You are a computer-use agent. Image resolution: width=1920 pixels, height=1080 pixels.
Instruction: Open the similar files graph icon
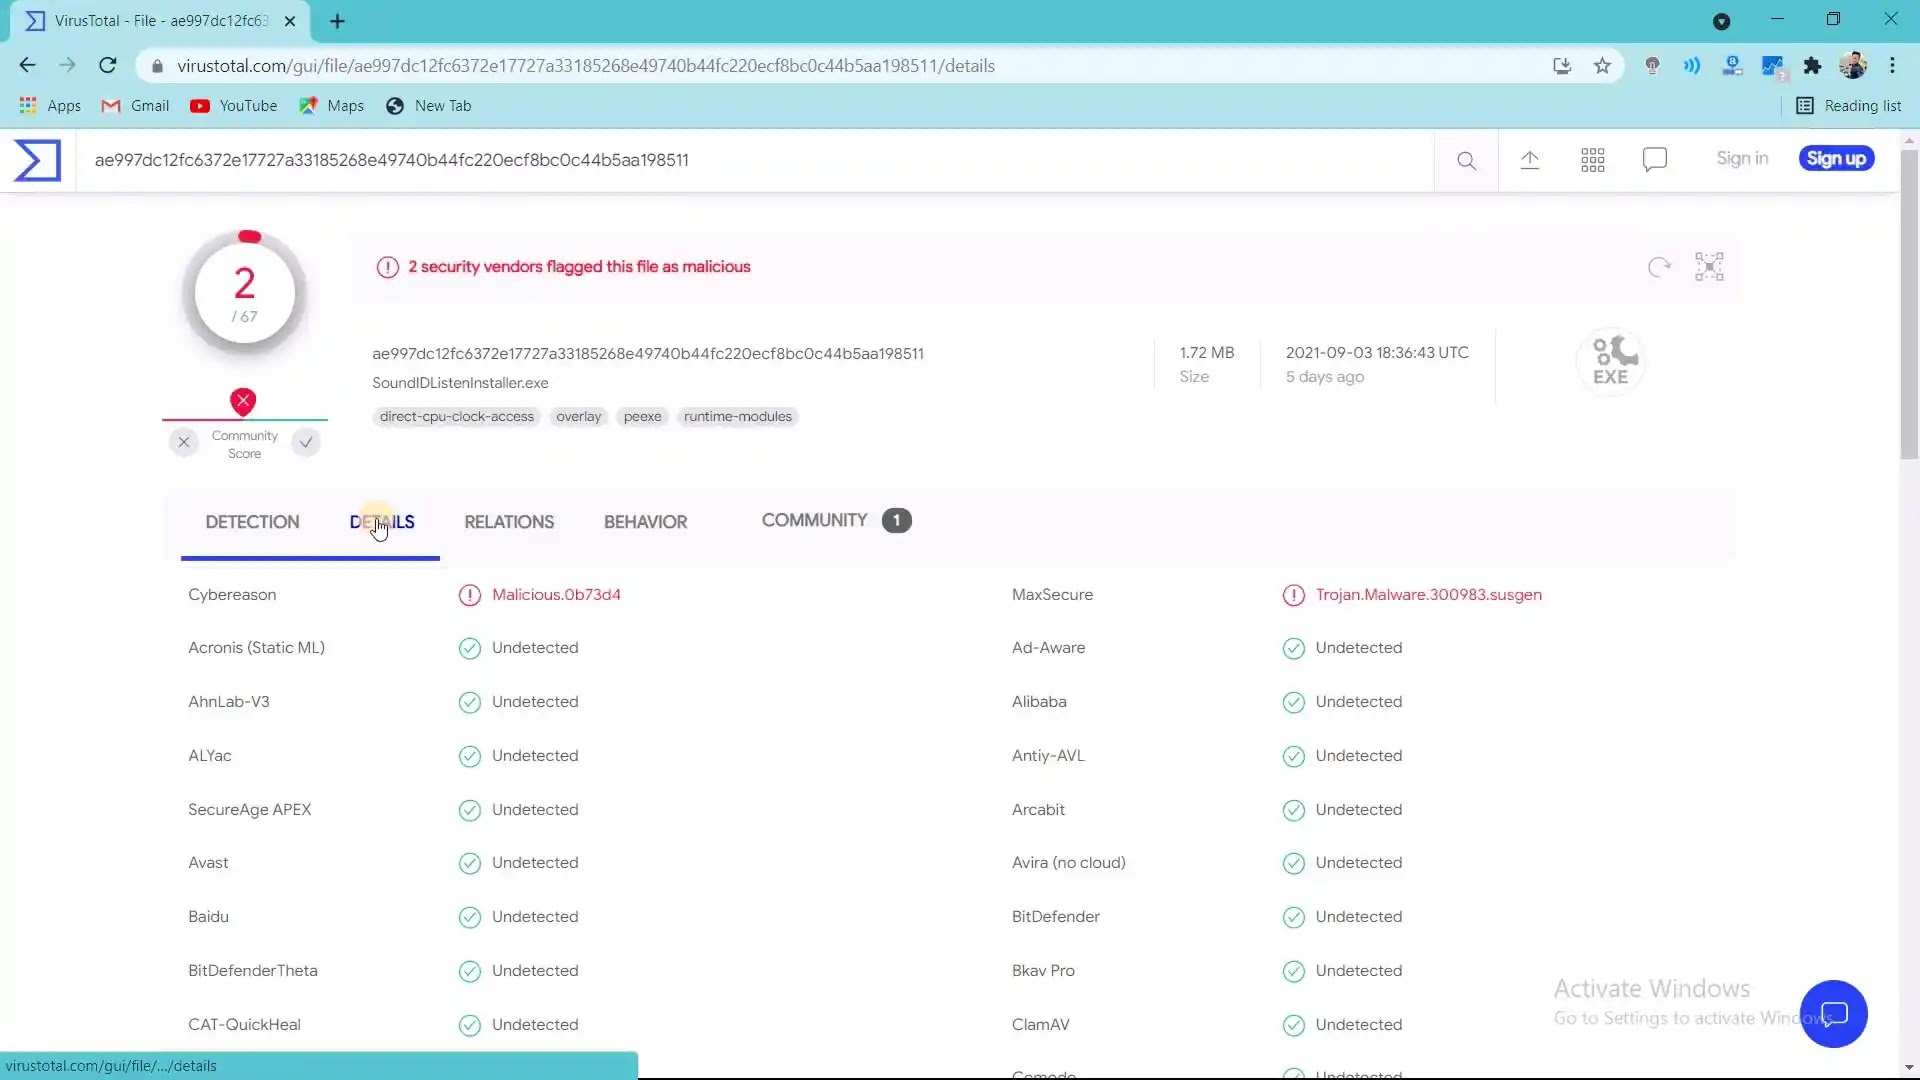pos(1709,267)
